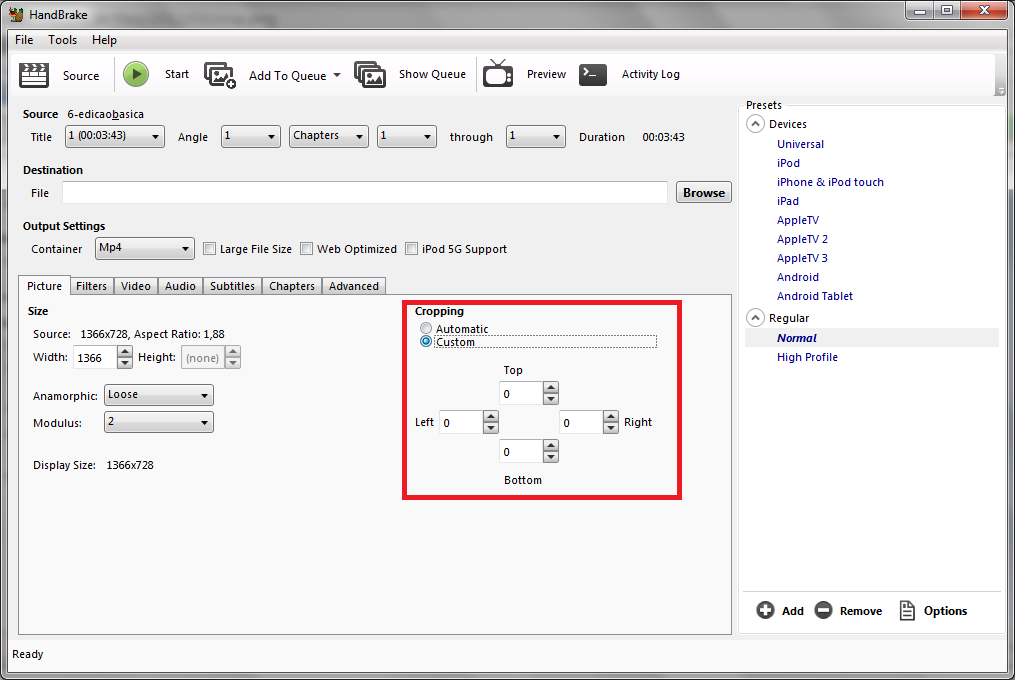Click the HandBrake app icon in title bar
This screenshot has width=1015, height=680.
click(16, 14)
